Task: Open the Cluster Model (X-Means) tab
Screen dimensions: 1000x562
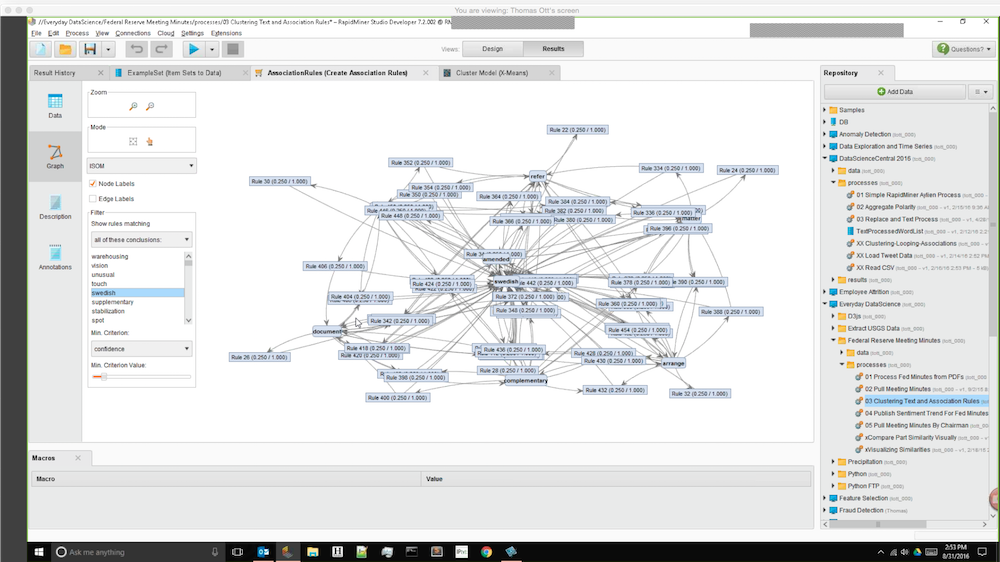Action: 492,73
